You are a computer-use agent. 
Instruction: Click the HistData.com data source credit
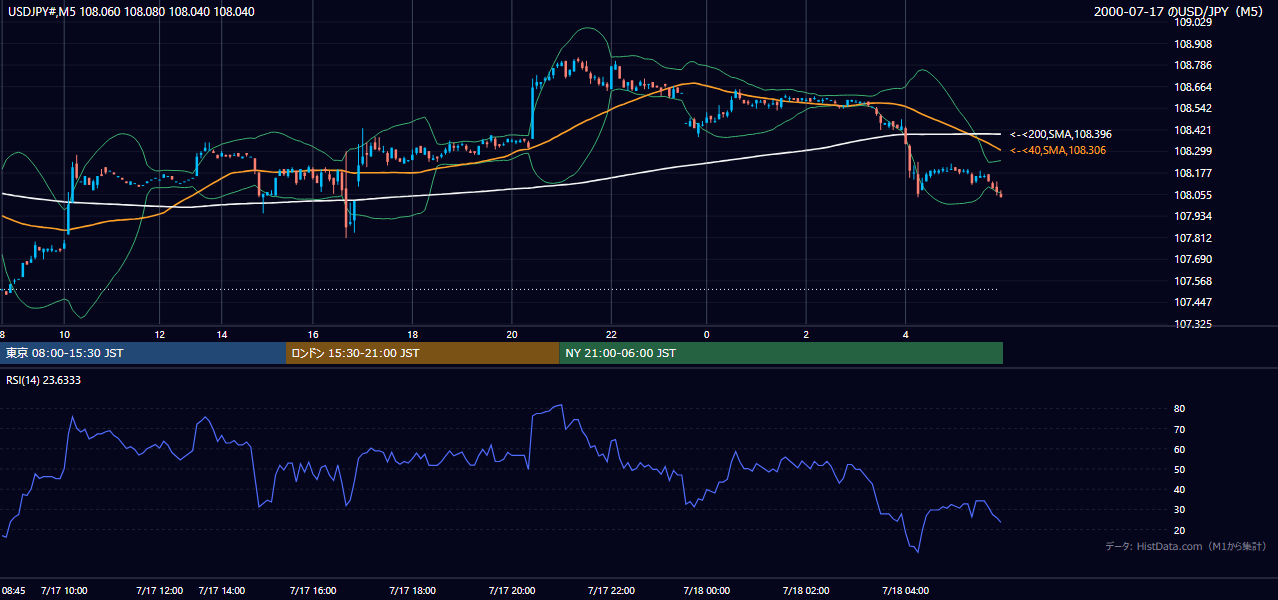click(x=1186, y=546)
